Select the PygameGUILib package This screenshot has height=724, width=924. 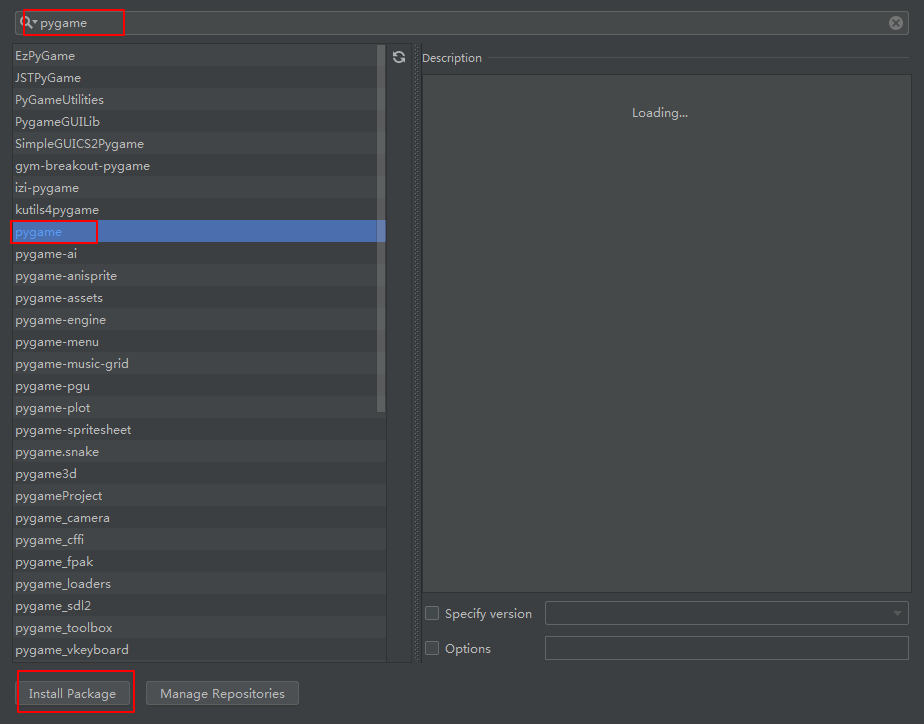tap(199, 121)
